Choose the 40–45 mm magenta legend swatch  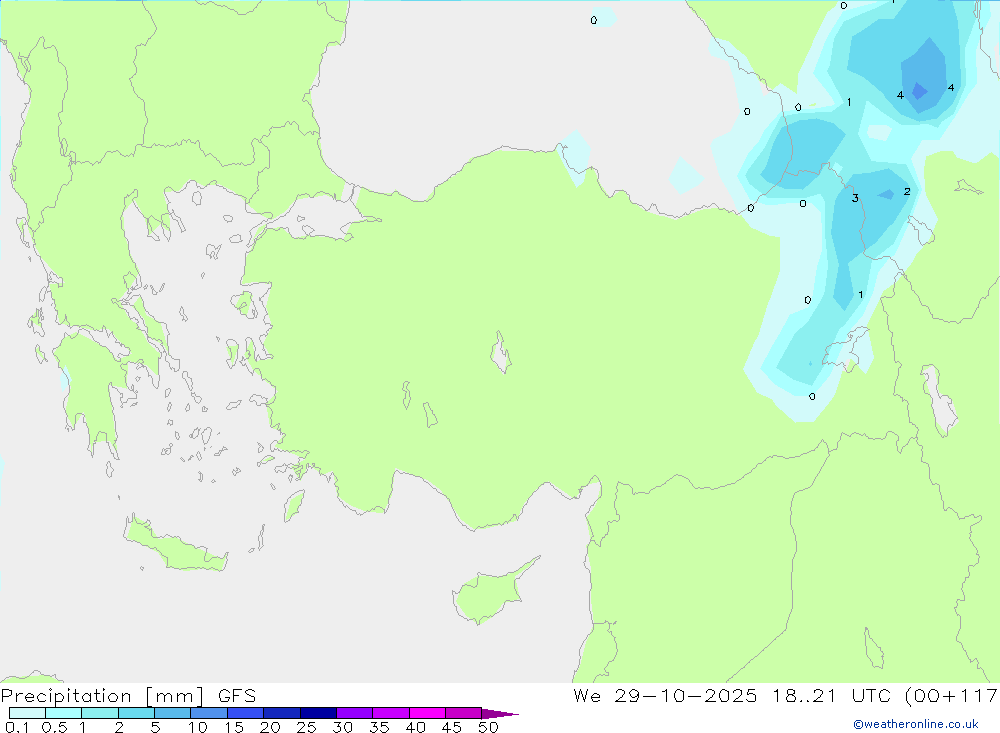tap(427, 713)
